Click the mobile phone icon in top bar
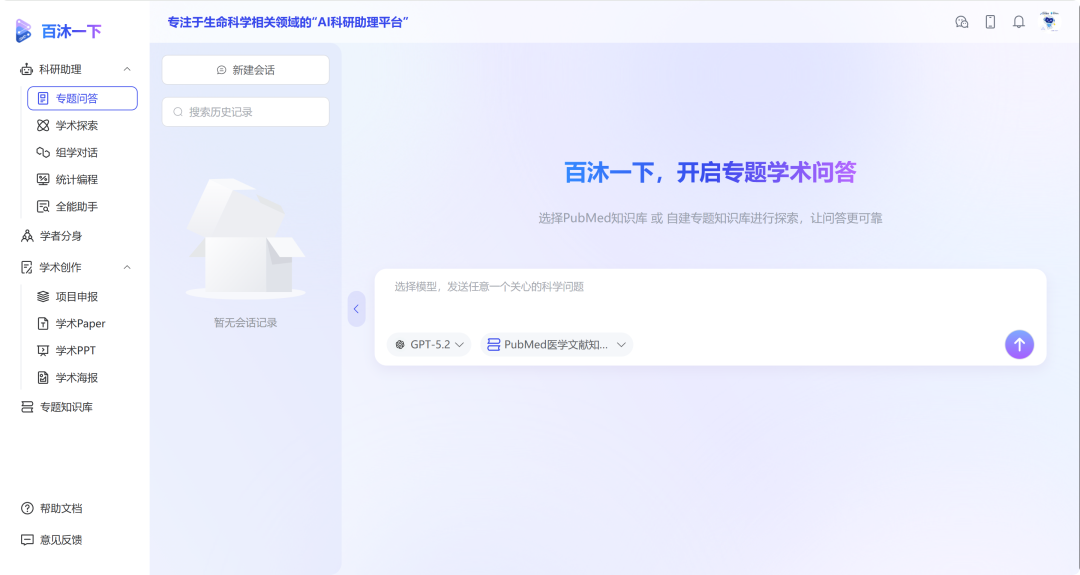Image resolution: width=1080 pixels, height=575 pixels. pyautogui.click(x=990, y=22)
